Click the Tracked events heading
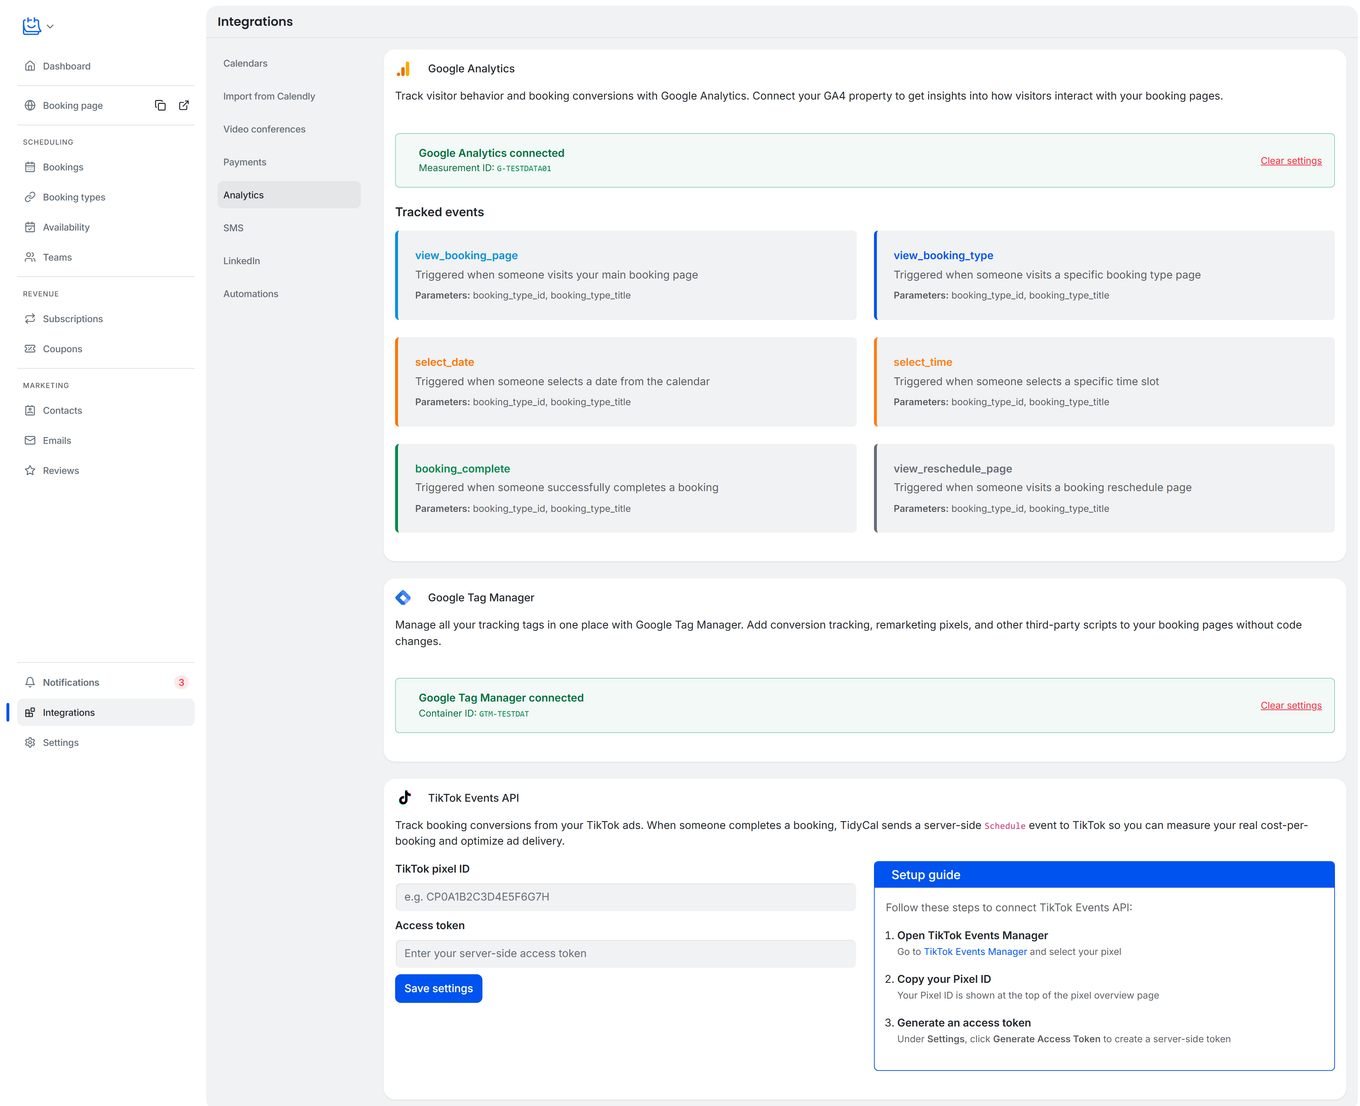This screenshot has width=1360, height=1106. coord(439,212)
